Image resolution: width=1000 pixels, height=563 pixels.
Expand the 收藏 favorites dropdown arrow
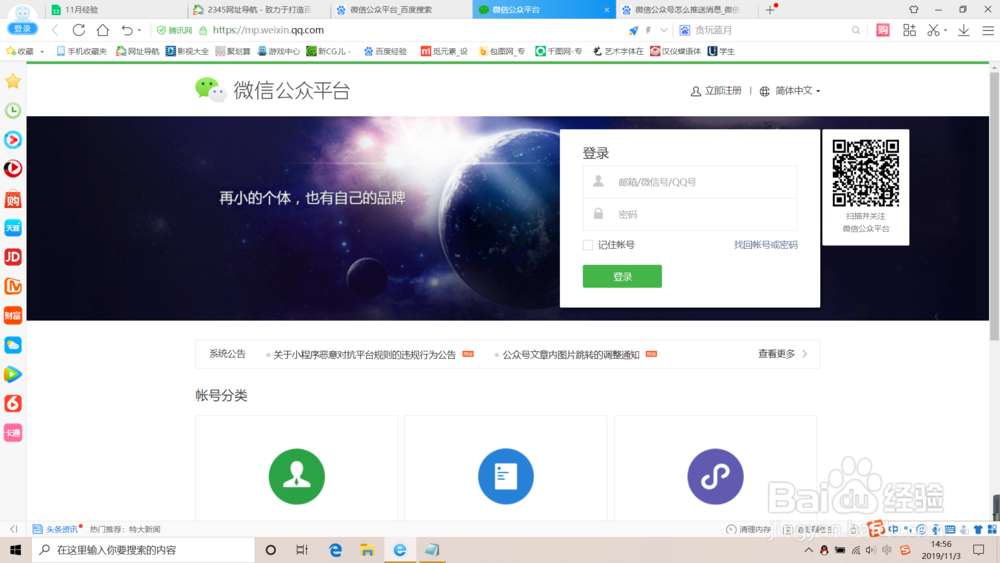click(x=42, y=52)
